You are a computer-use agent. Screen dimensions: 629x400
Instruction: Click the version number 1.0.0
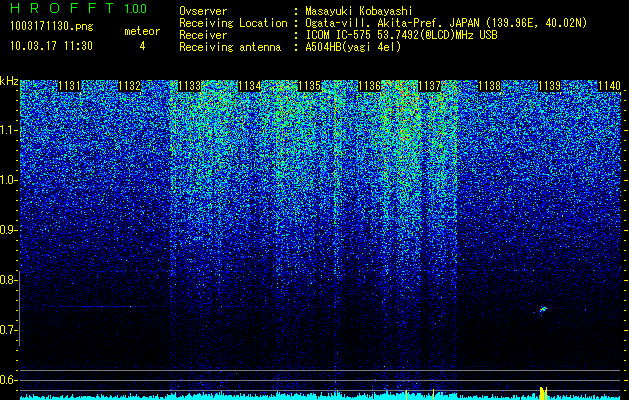(x=135, y=8)
